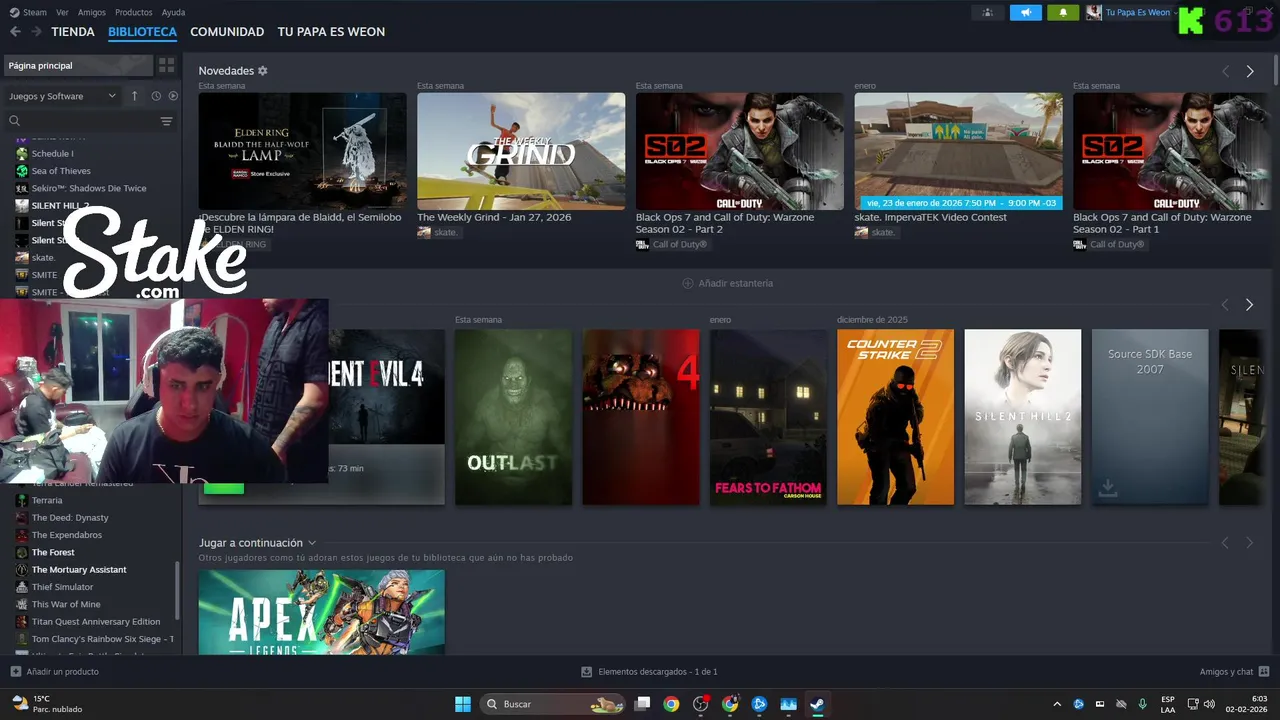Open the blue announcements megaphone button
Viewport: 1280px width, 720px height.
tap(1025, 13)
